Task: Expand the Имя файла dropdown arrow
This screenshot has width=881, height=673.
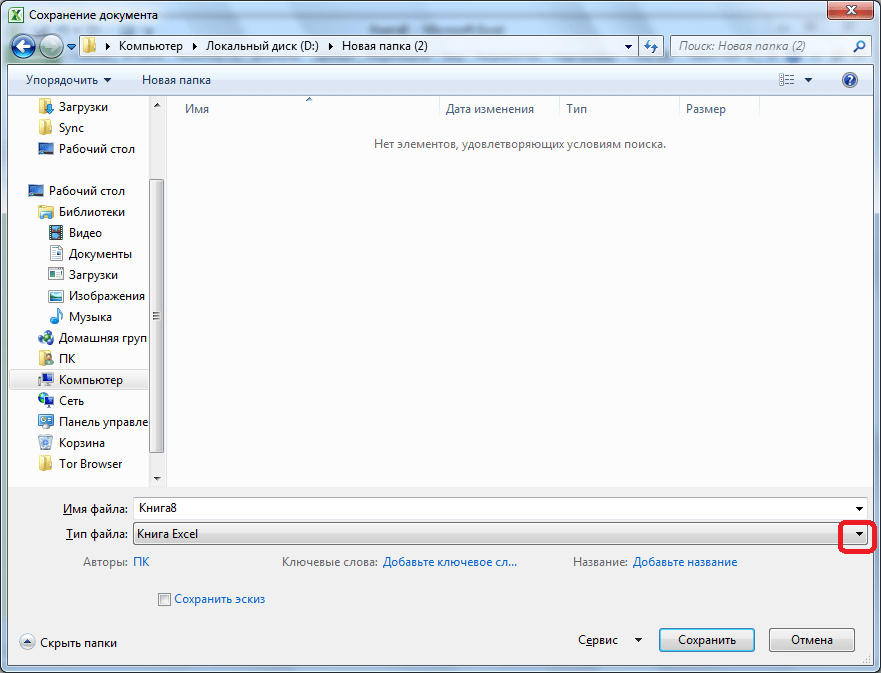Action: (x=859, y=508)
